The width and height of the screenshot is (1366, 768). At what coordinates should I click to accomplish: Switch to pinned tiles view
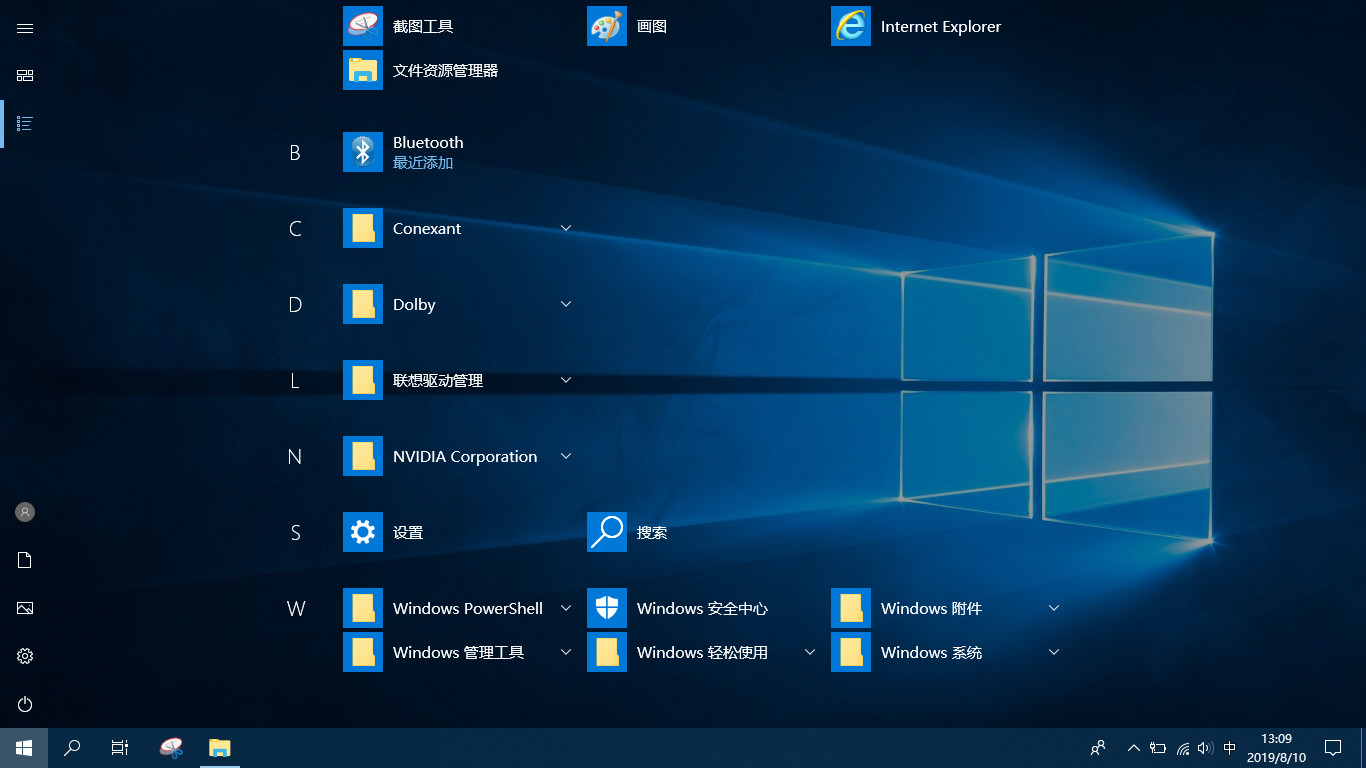tap(25, 76)
